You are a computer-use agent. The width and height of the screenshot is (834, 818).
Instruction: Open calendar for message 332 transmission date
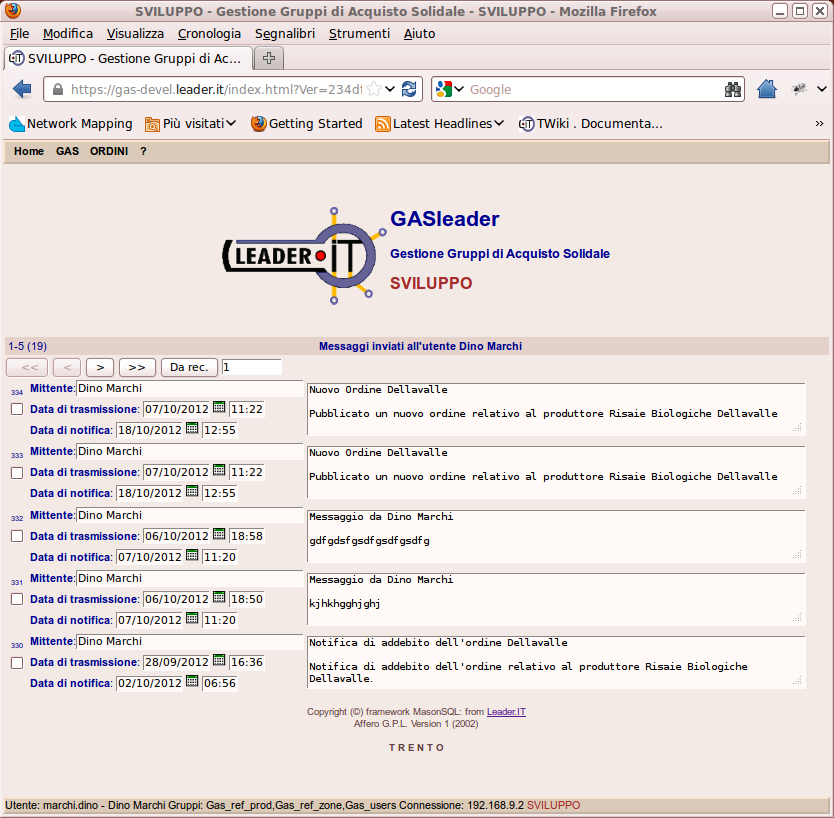pos(219,534)
